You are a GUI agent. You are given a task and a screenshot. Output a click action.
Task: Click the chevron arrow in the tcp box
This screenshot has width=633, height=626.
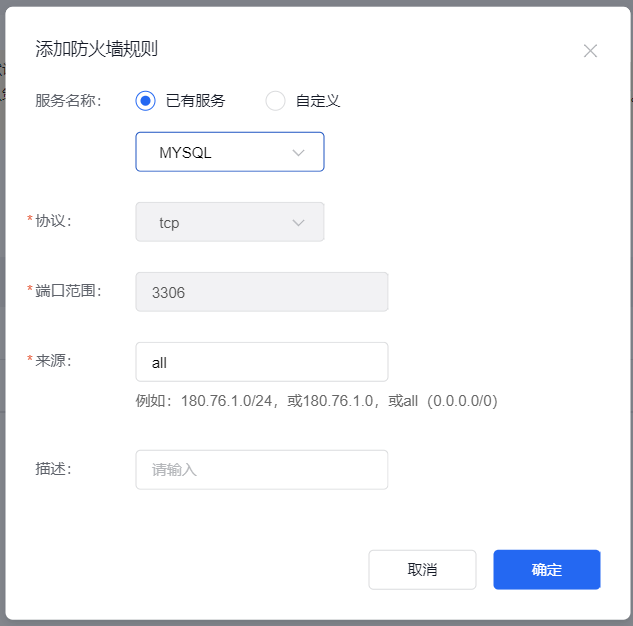click(x=298, y=223)
